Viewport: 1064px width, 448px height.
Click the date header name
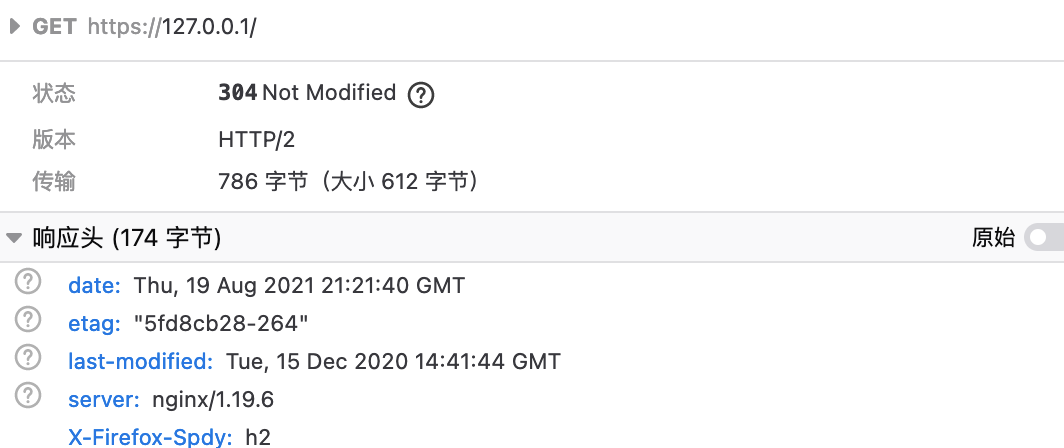94,285
